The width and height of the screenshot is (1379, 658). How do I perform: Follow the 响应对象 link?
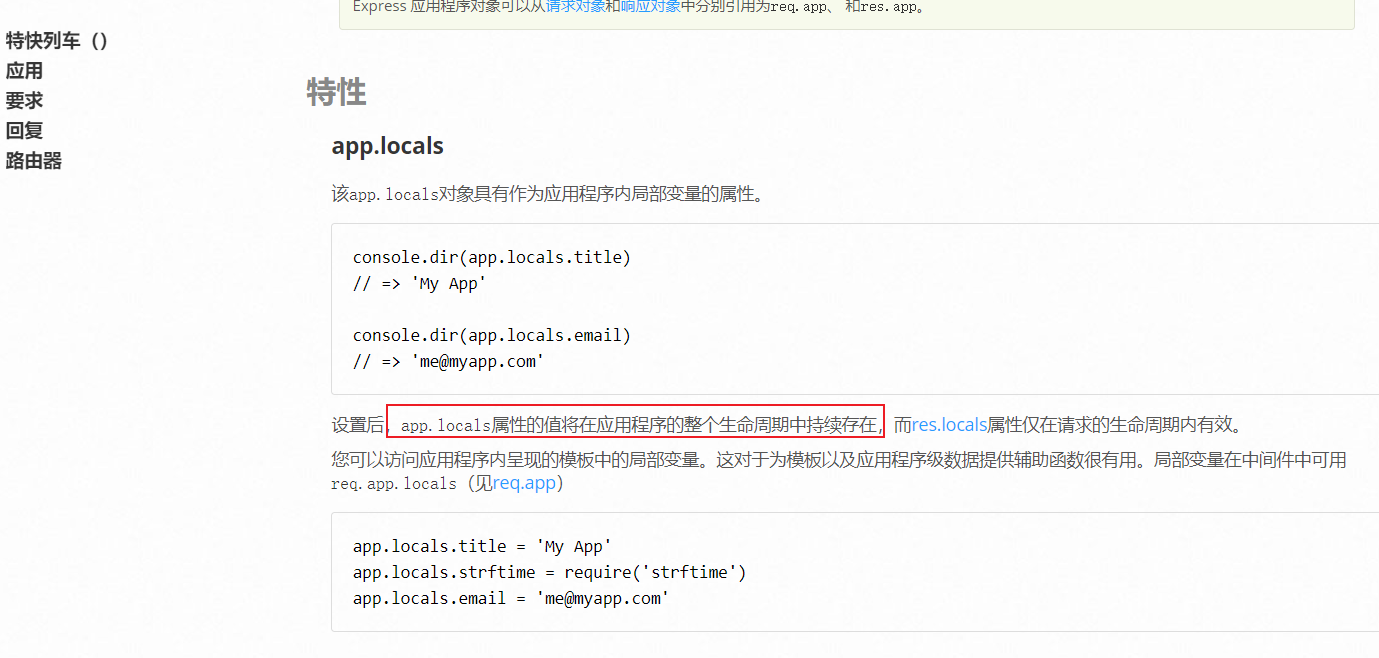650,6
